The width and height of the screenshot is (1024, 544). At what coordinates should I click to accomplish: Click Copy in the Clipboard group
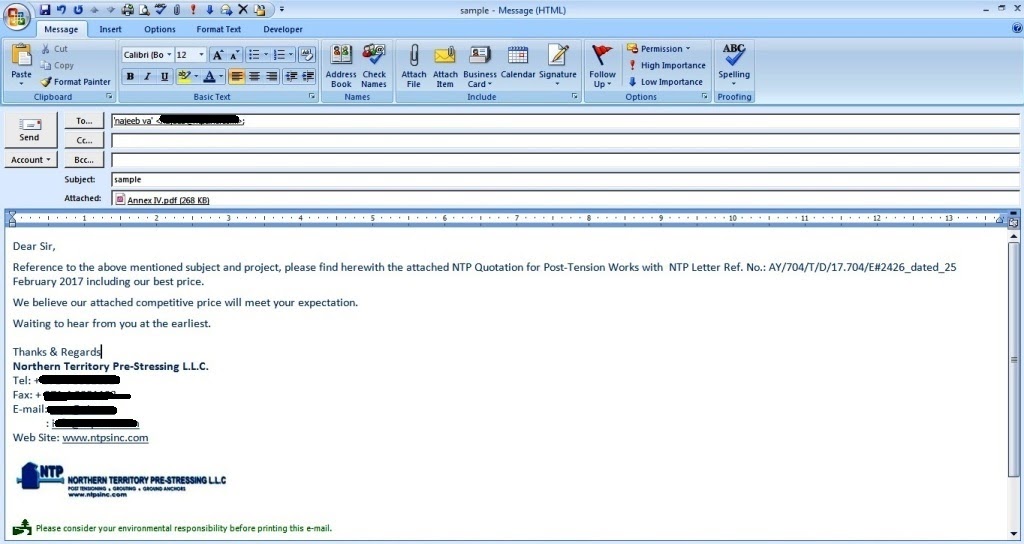point(57,65)
